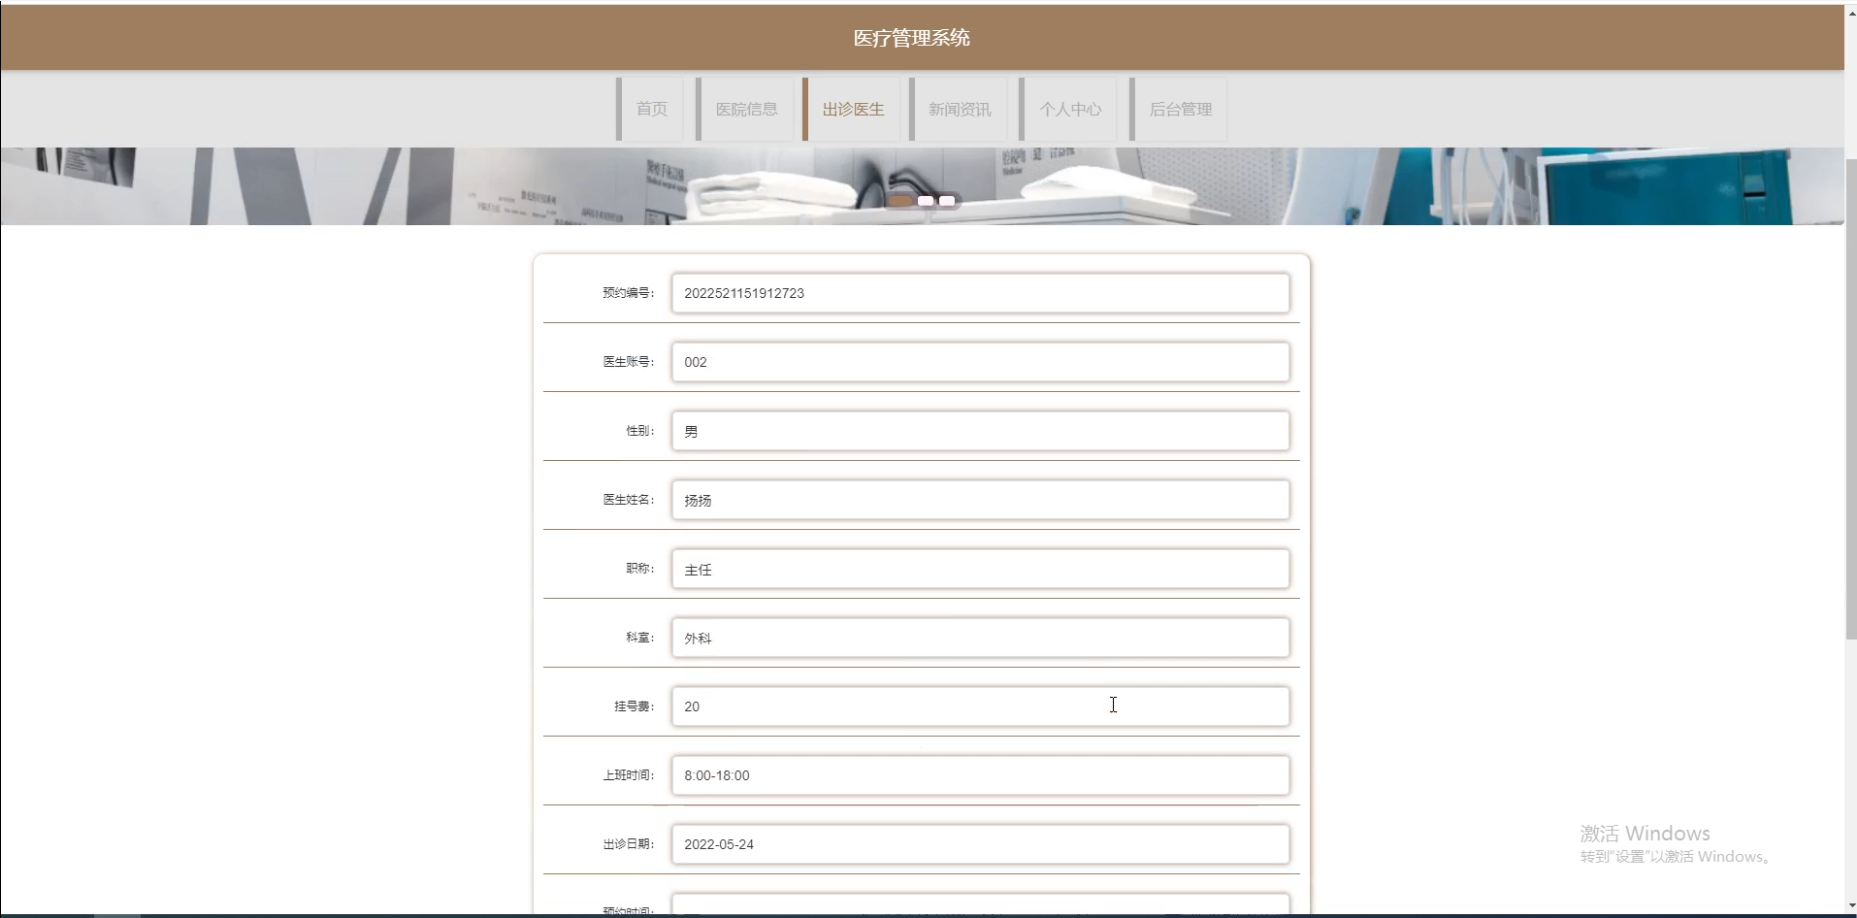
Task: Click the hospital banner image
Action: pyautogui.click(x=922, y=186)
